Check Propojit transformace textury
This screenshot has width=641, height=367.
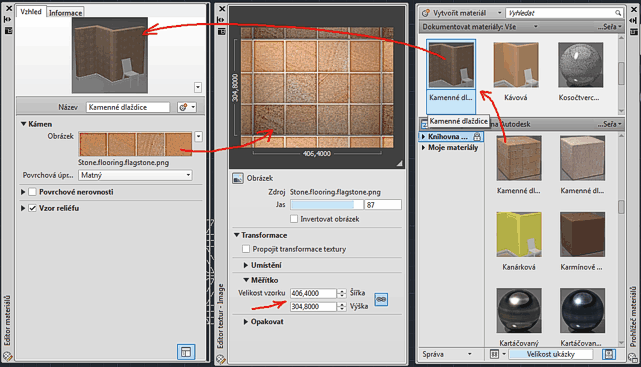pos(246,249)
